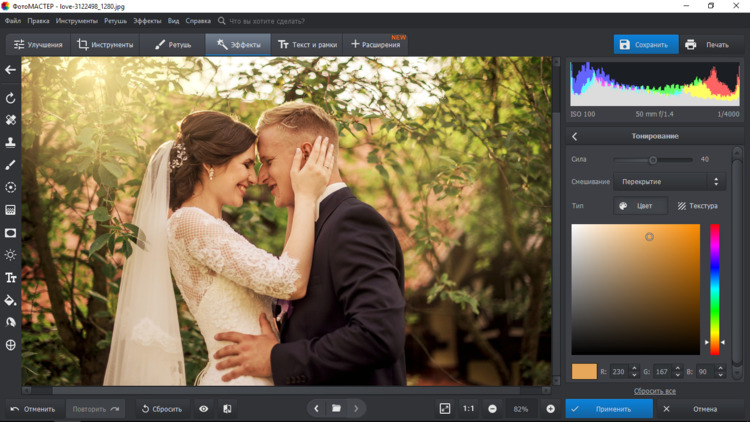
Task: Open the Файл menu
Action: 13,20
